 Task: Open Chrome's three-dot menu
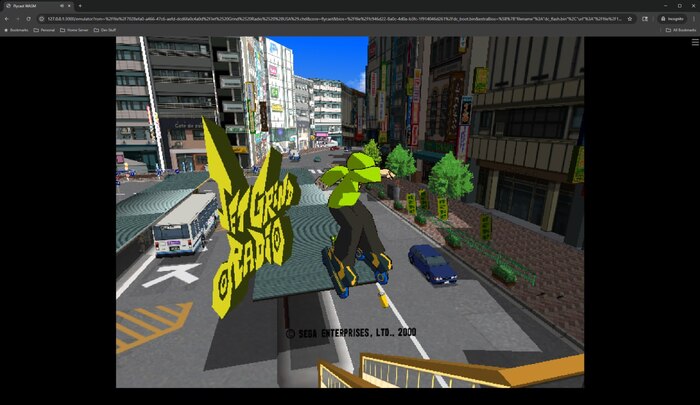[694, 18]
